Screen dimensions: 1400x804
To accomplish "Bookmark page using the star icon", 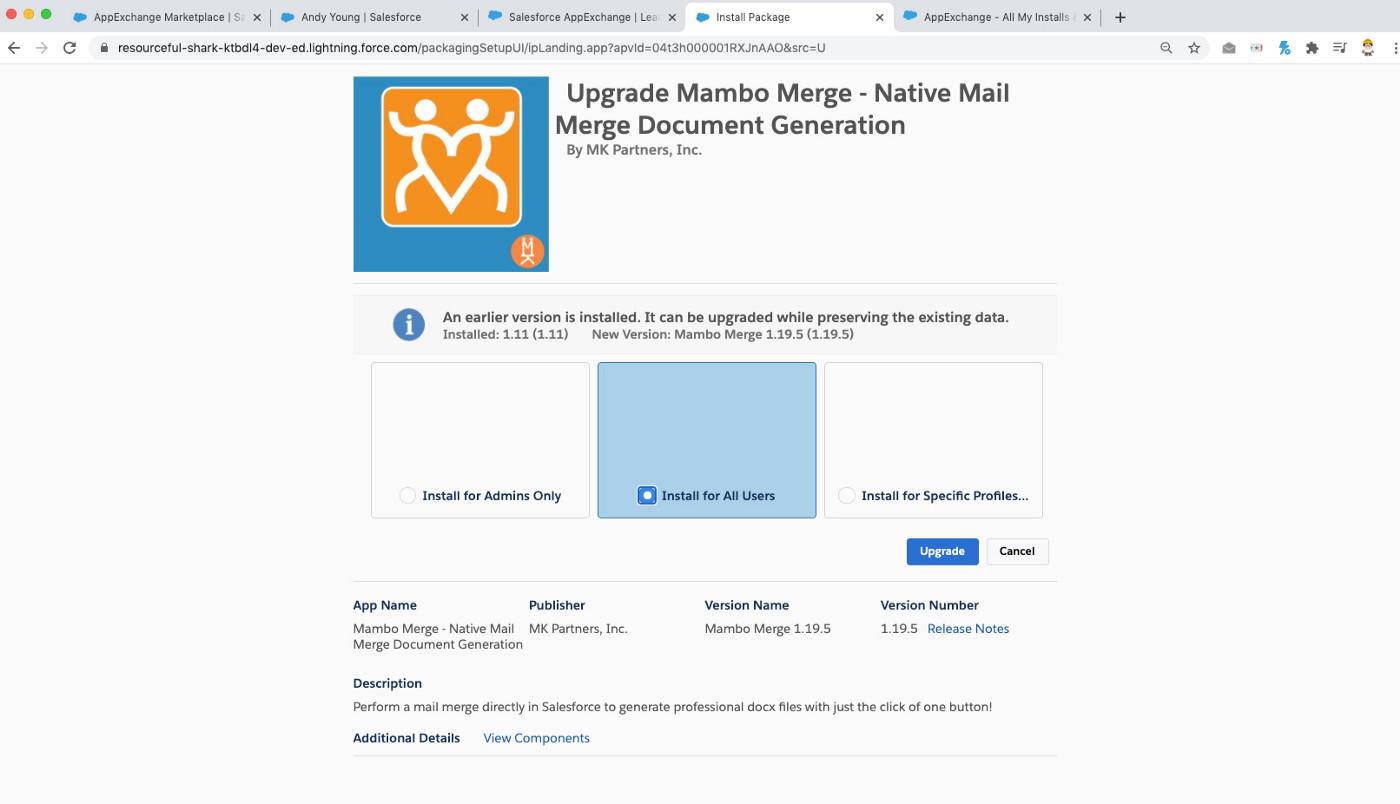I will pos(1194,48).
